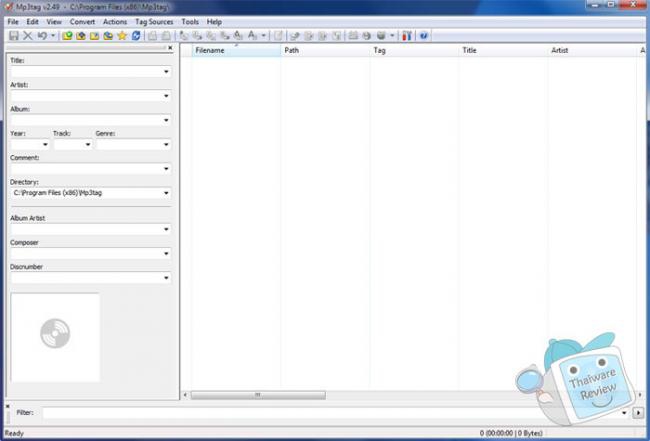Image resolution: width=650 pixels, height=441 pixels.
Task: Click the Add directory folder icon
Action: click(x=81, y=36)
